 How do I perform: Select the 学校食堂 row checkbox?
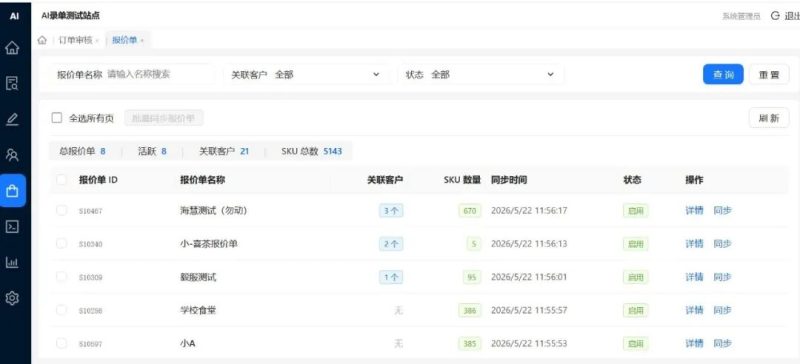point(61,310)
